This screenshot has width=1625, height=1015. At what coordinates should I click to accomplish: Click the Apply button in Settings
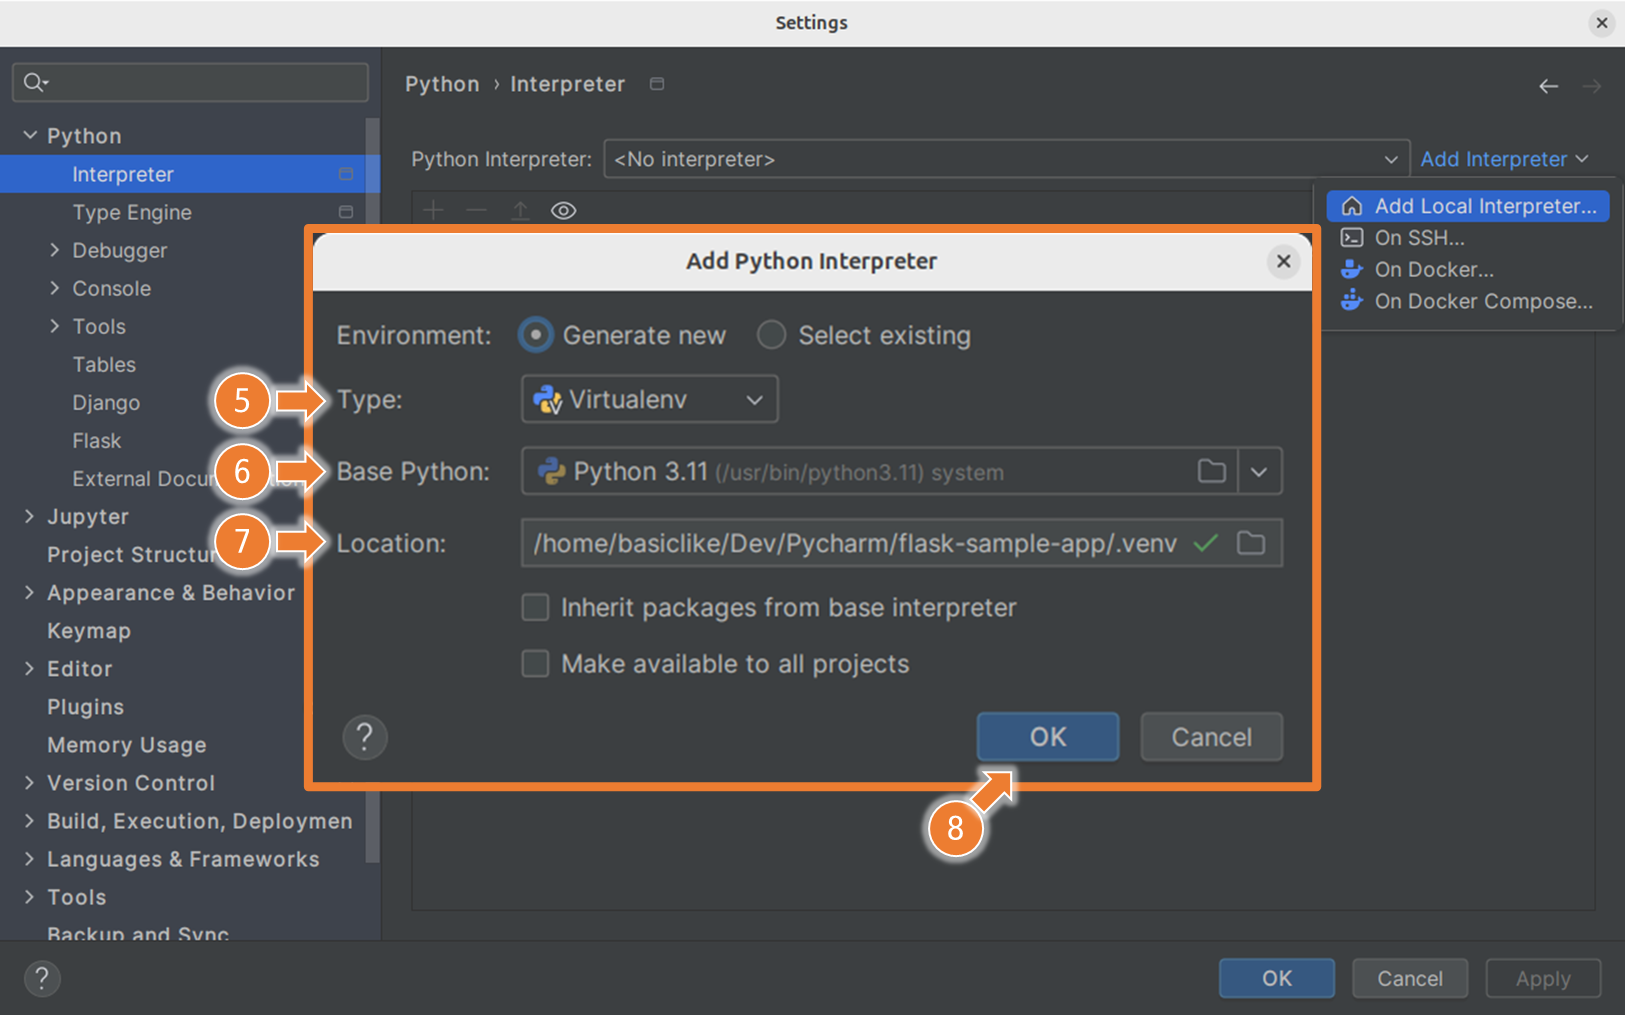(1543, 978)
